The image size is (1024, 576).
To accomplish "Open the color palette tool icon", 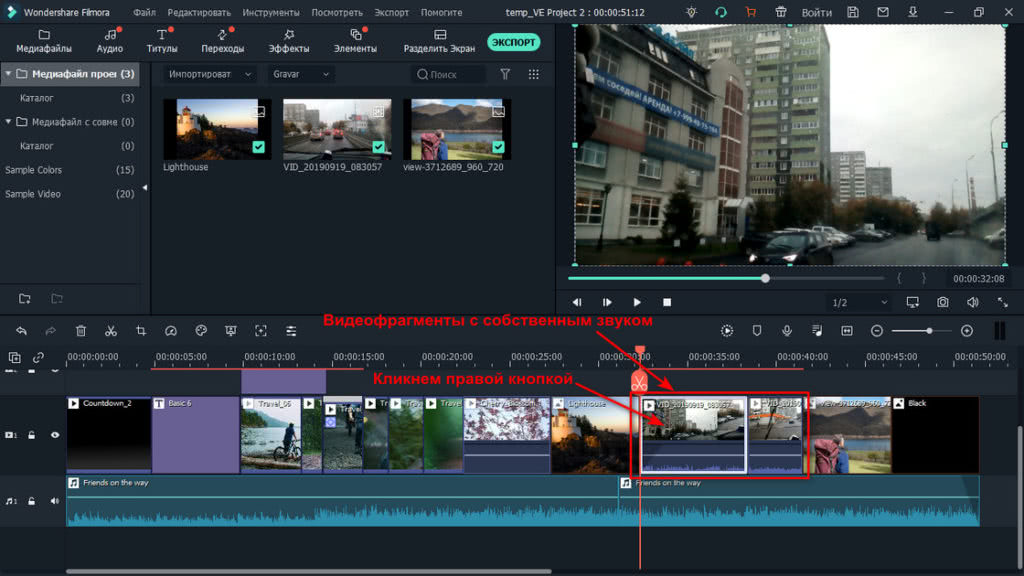I will [200, 331].
